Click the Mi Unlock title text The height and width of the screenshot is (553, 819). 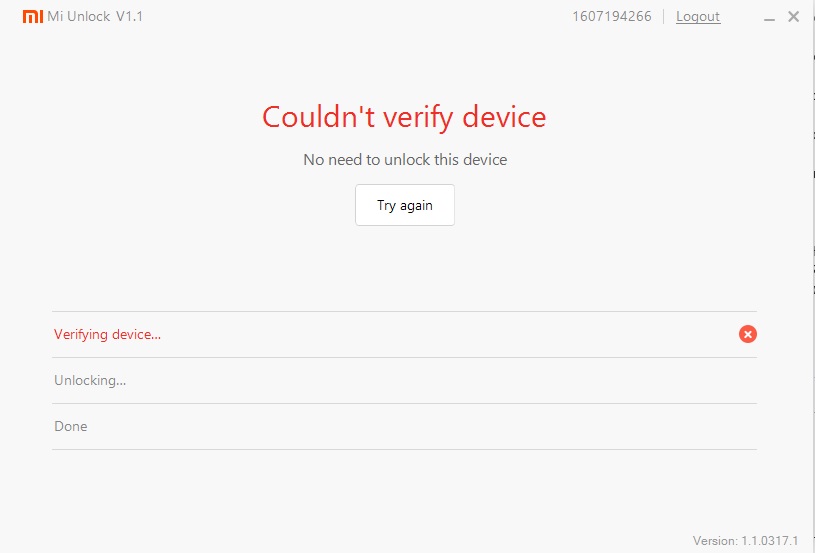[79, 17]
